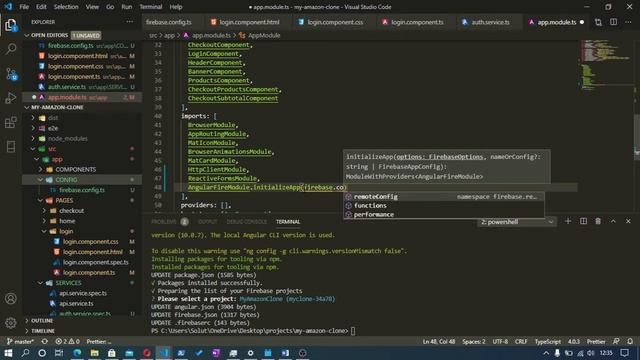Switch to login.component.html tab

(x=249, y=22)
